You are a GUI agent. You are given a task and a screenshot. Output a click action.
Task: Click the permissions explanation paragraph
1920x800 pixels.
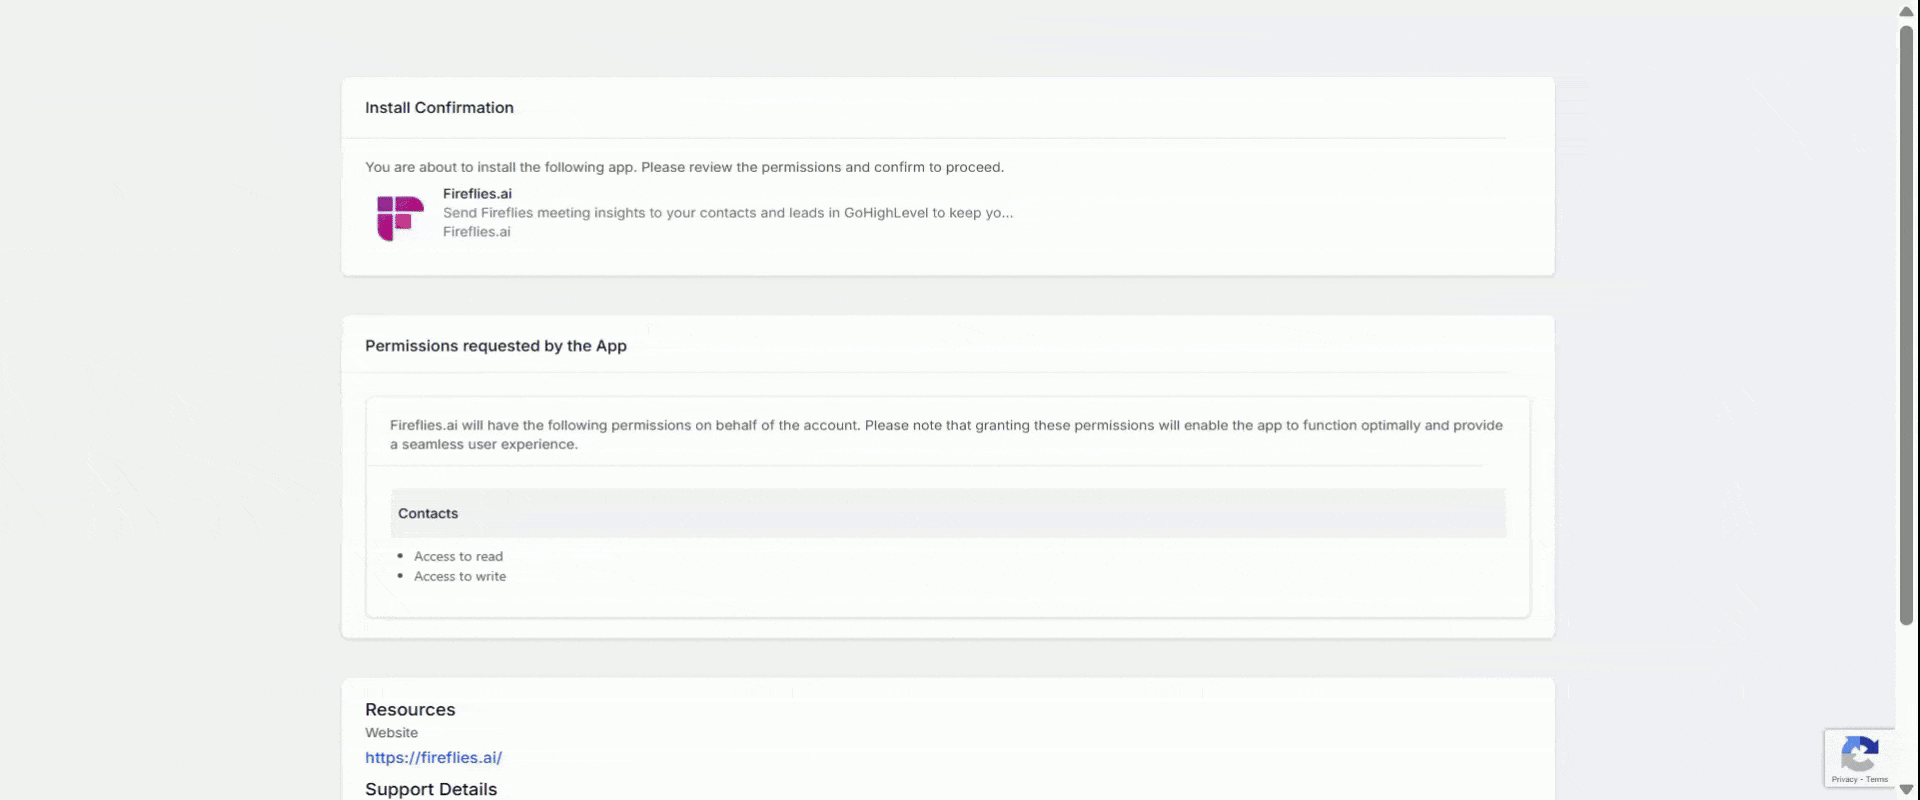point(945,435)
